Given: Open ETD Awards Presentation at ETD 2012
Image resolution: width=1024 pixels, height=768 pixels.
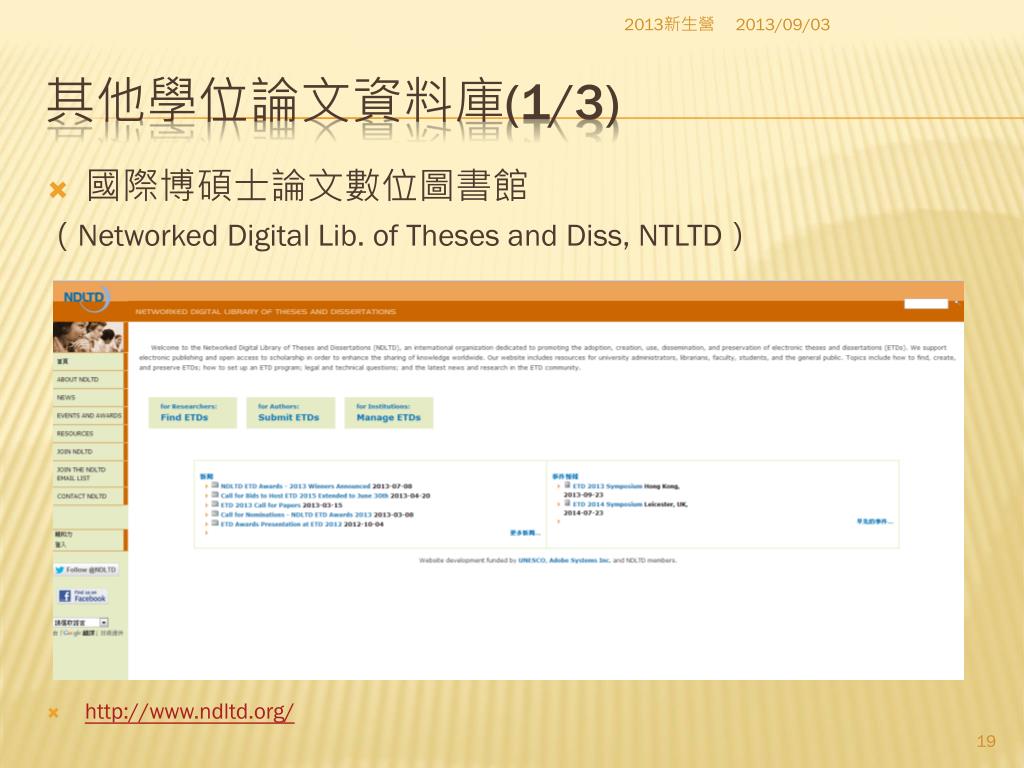Looking at the screenshot, I should click(x=281, y=524).
